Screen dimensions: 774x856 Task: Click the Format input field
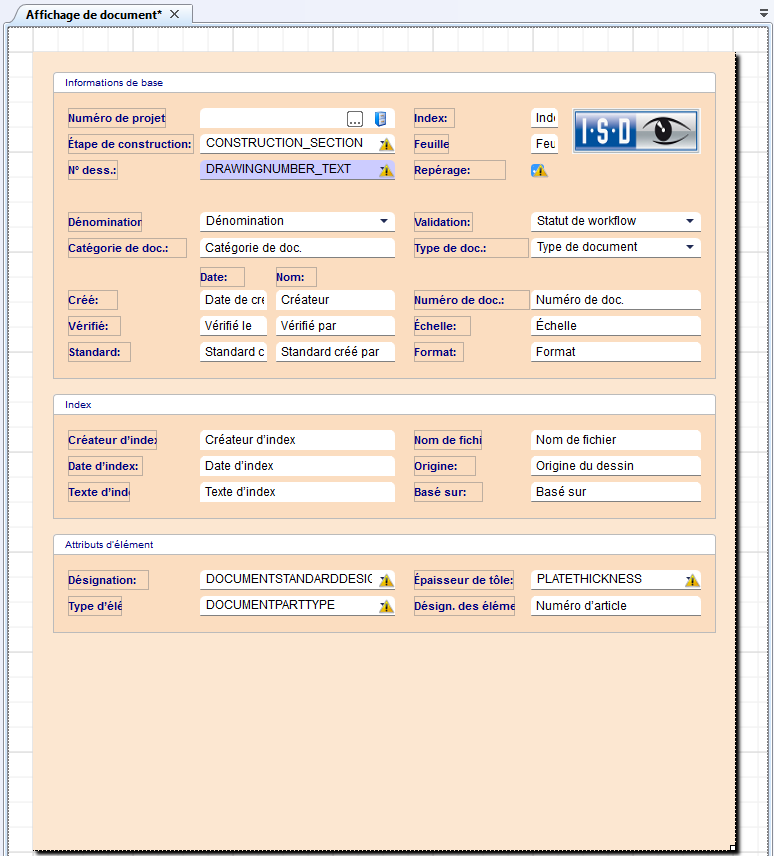pyautogui.click(x=616, y=352)
